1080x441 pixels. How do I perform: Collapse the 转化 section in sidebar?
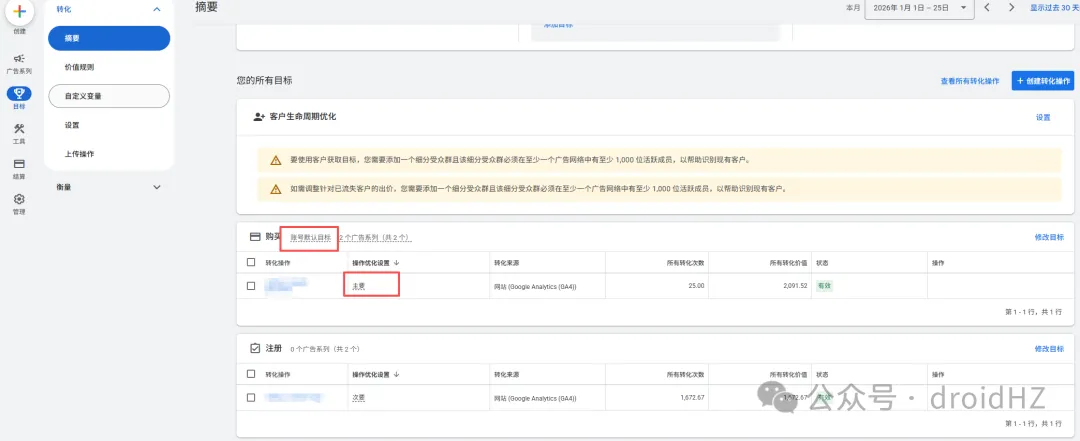coord(156,9)
